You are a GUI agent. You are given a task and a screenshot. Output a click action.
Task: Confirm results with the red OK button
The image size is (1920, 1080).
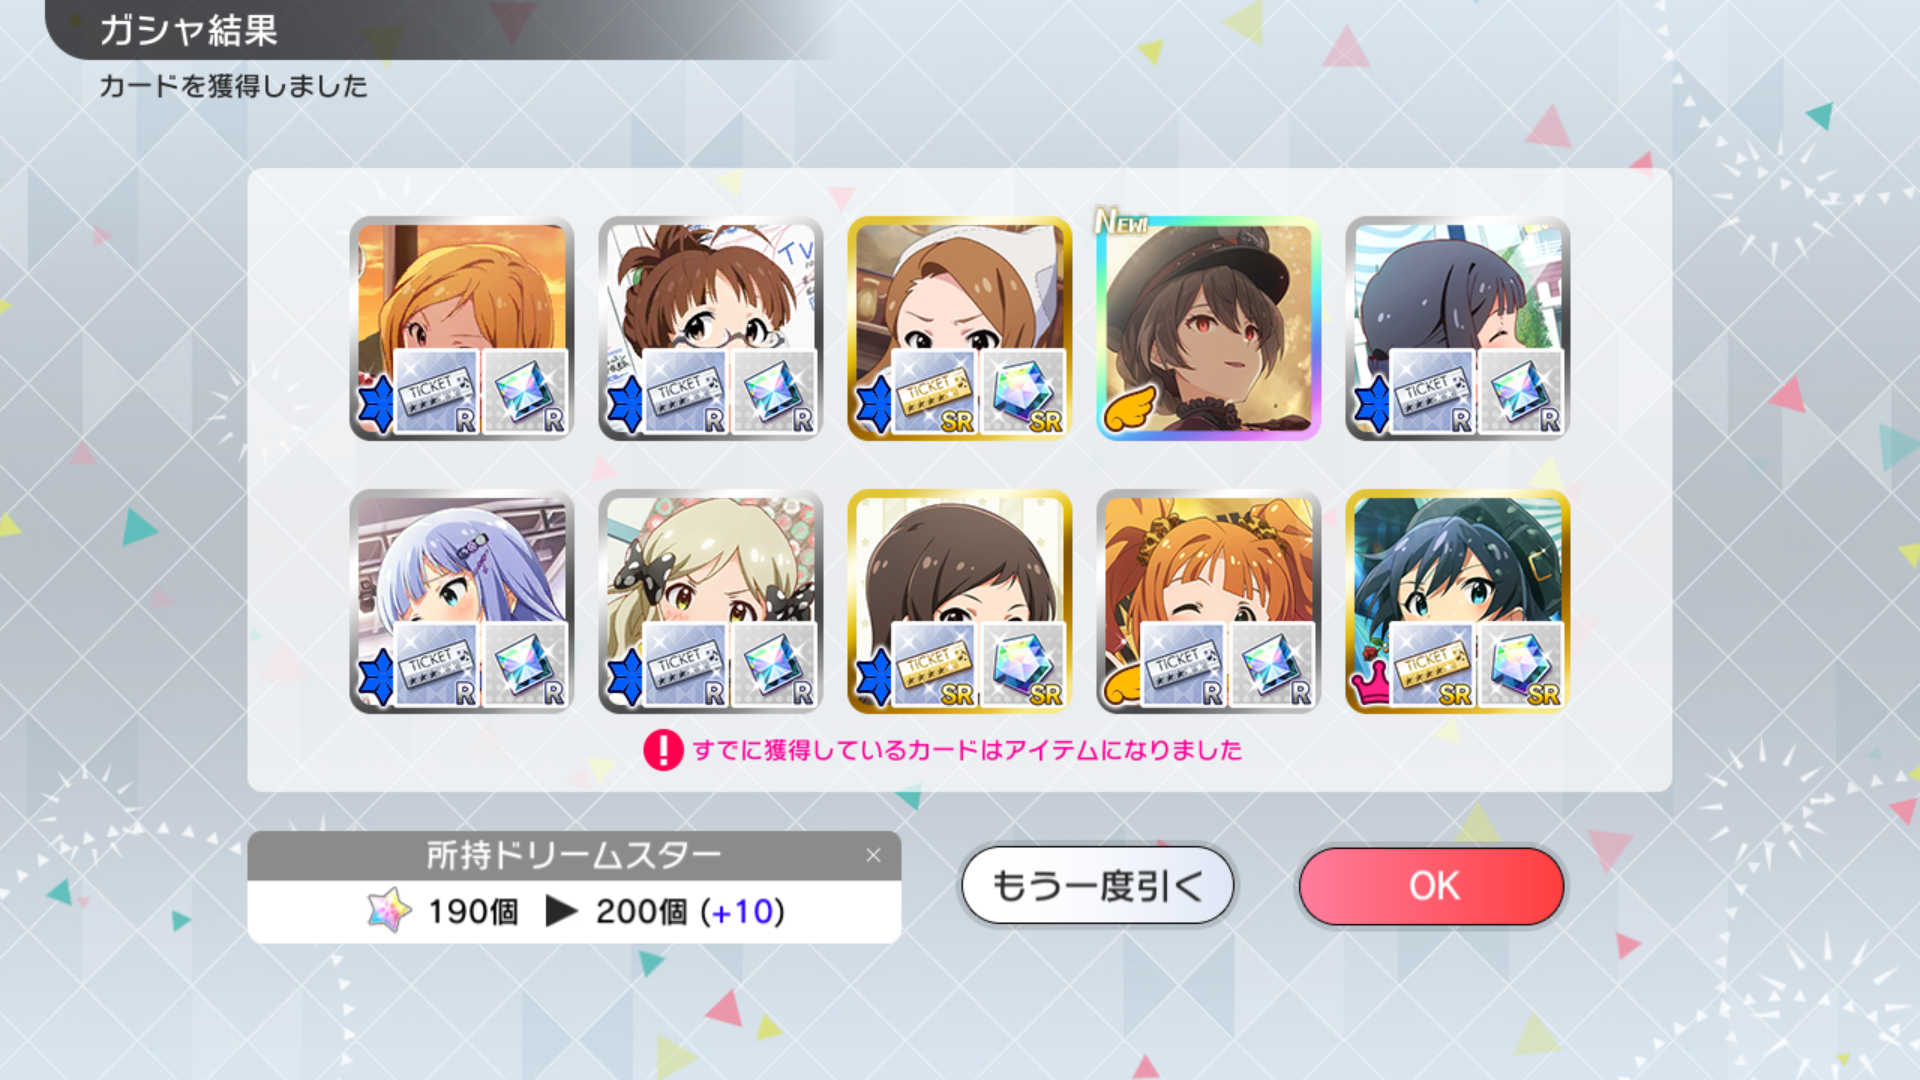point(1431,886)
